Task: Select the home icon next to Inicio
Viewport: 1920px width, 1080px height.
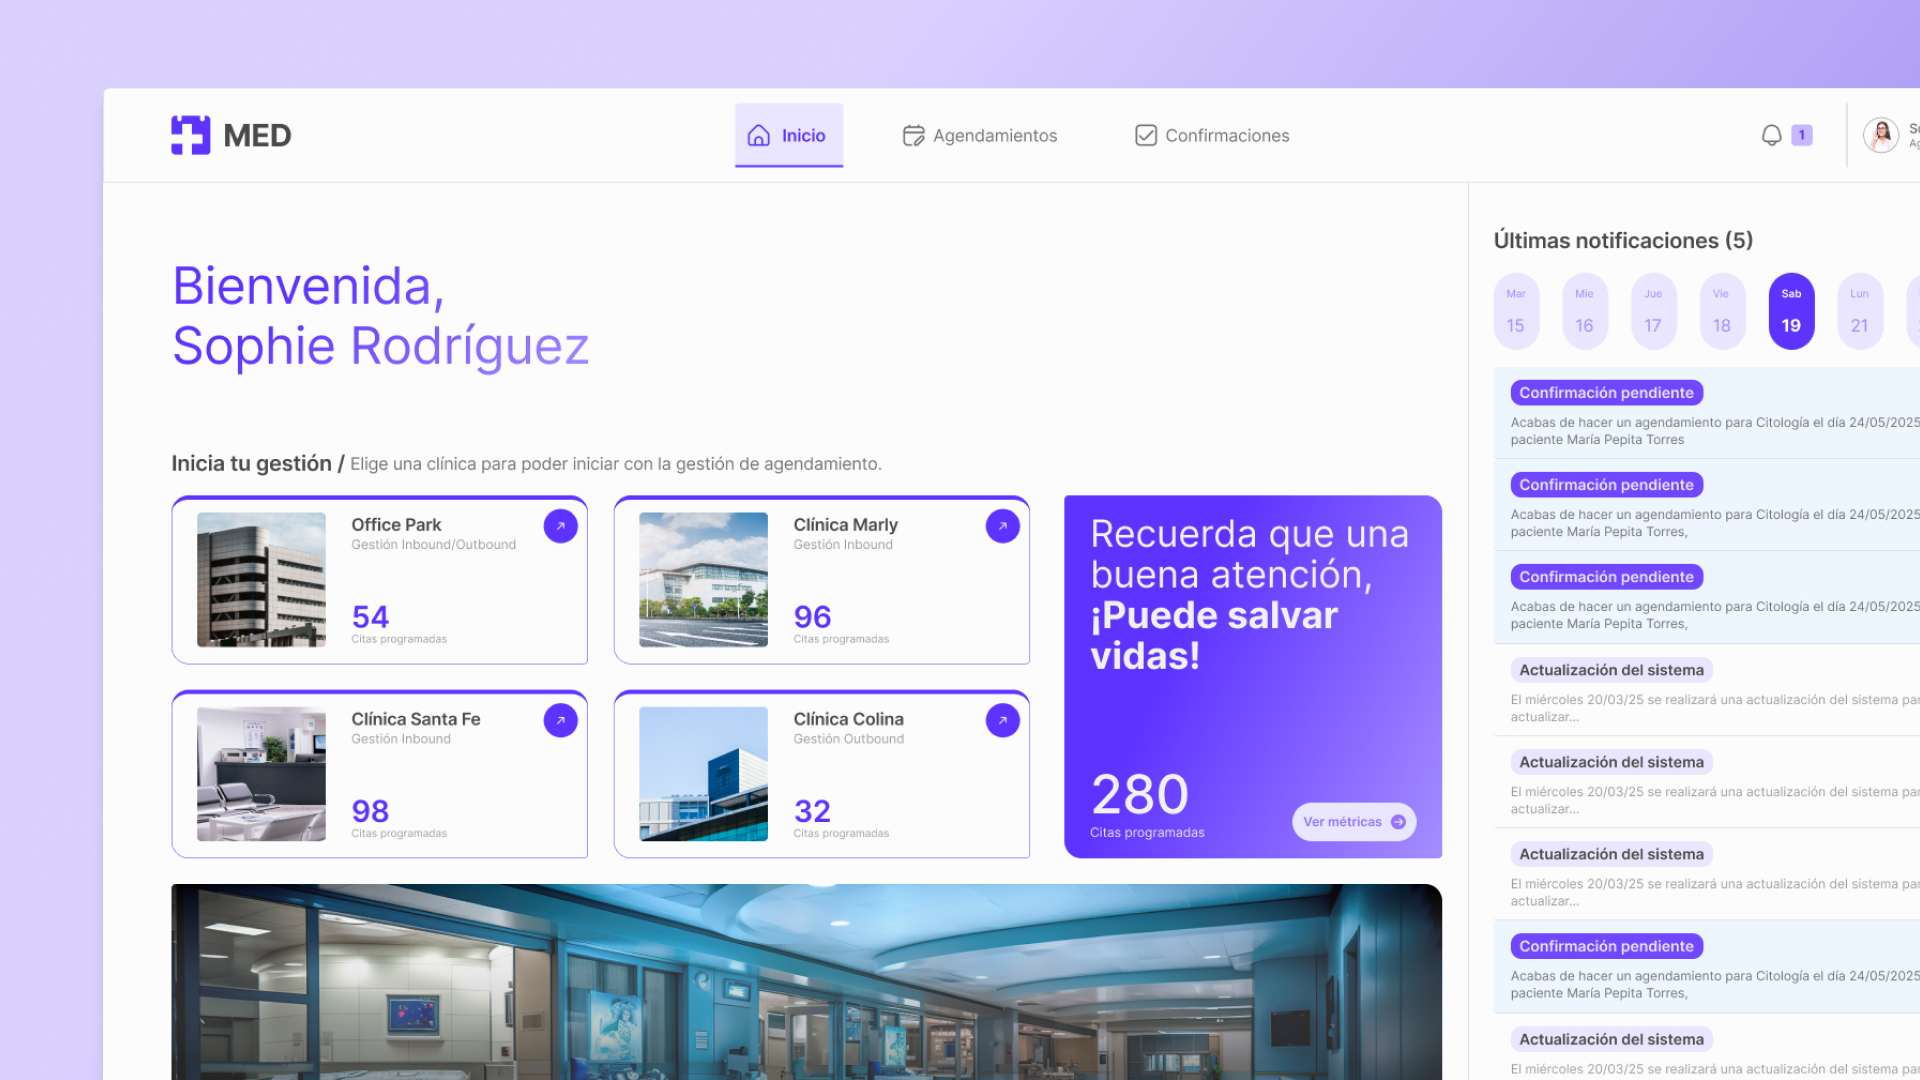Action: coord(757,135)
